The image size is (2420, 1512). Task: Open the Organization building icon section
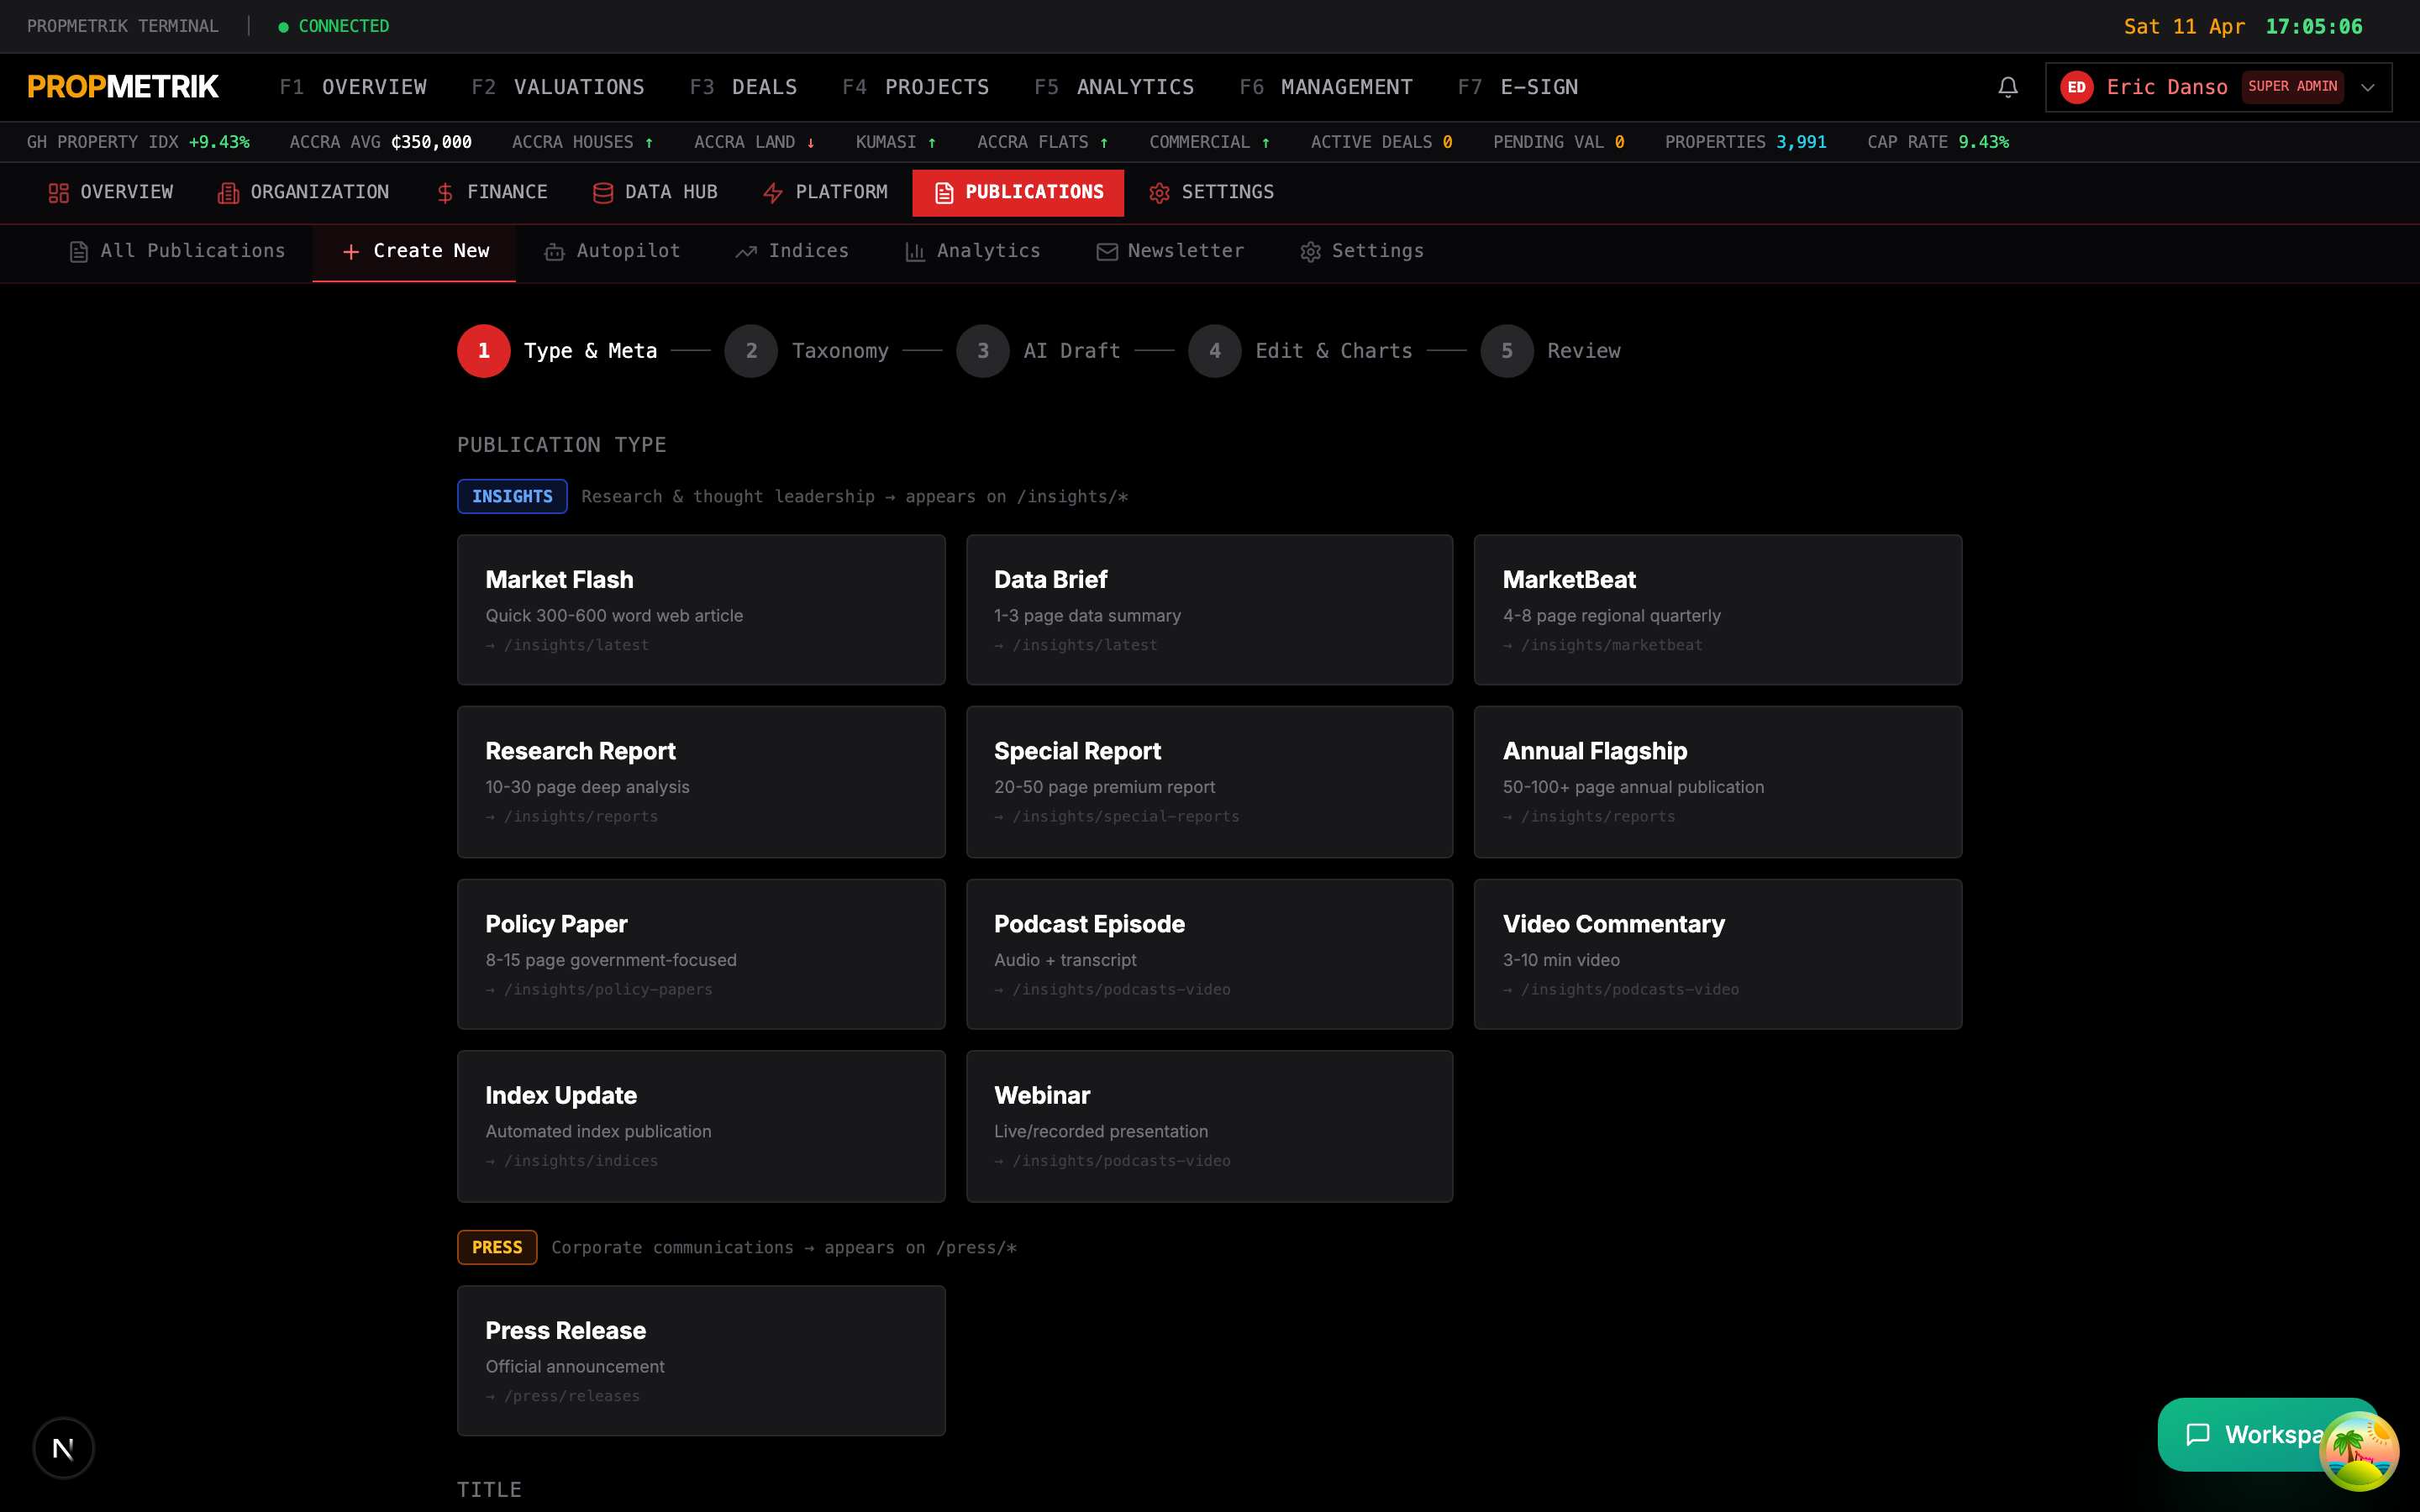pyautogui.click(x=303, y=192)
